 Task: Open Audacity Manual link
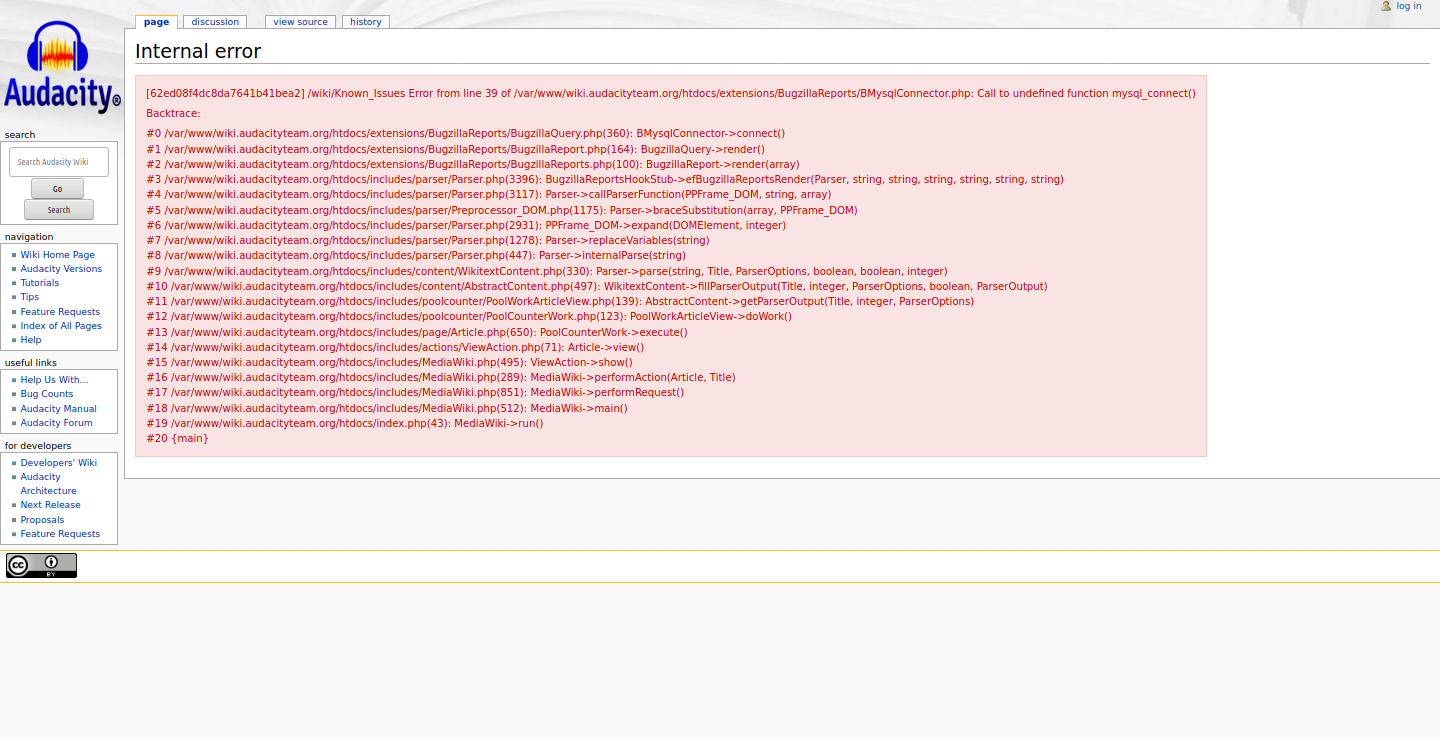[59, 409]
